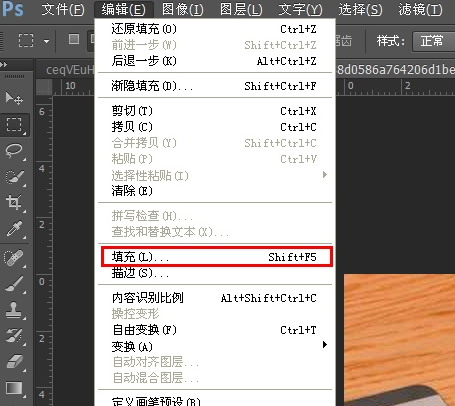The width and height of the screenshot is (455, 406).
Task: Select the Rectangular Marquee tool in toolbox
Action: pyautogui.click(x=14, y=124)
